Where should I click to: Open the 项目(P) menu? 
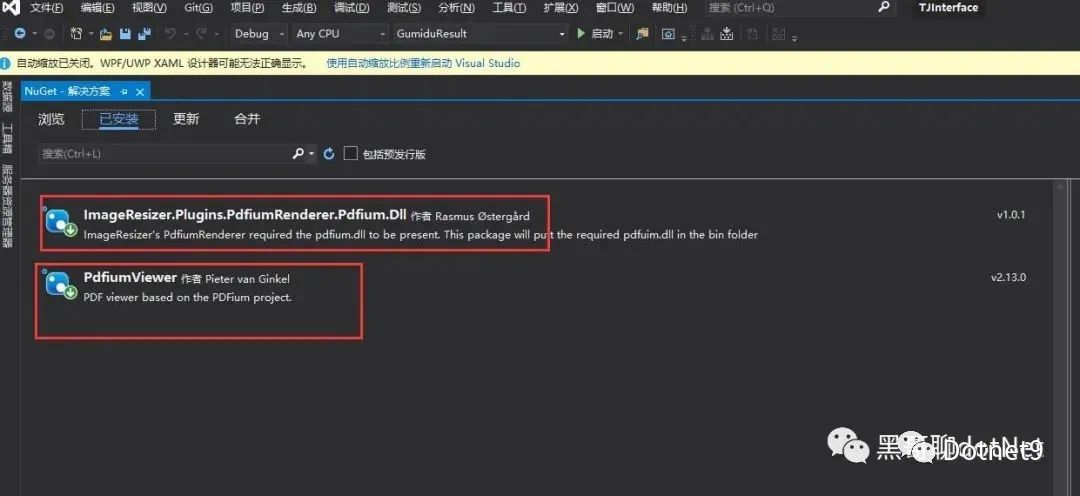pos(247,8)
